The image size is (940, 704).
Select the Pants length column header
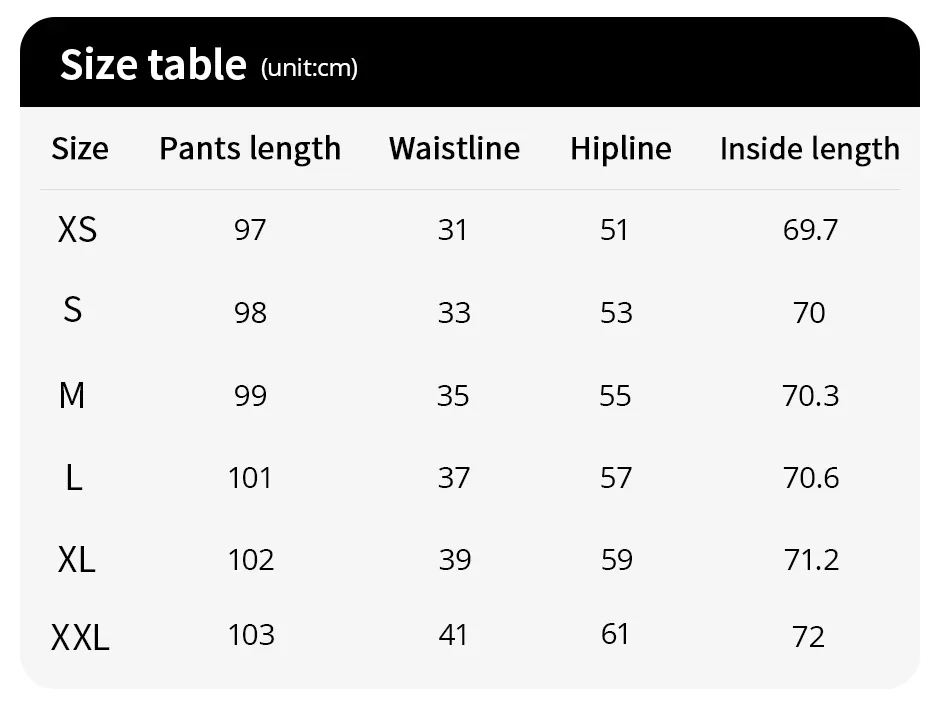250,149
